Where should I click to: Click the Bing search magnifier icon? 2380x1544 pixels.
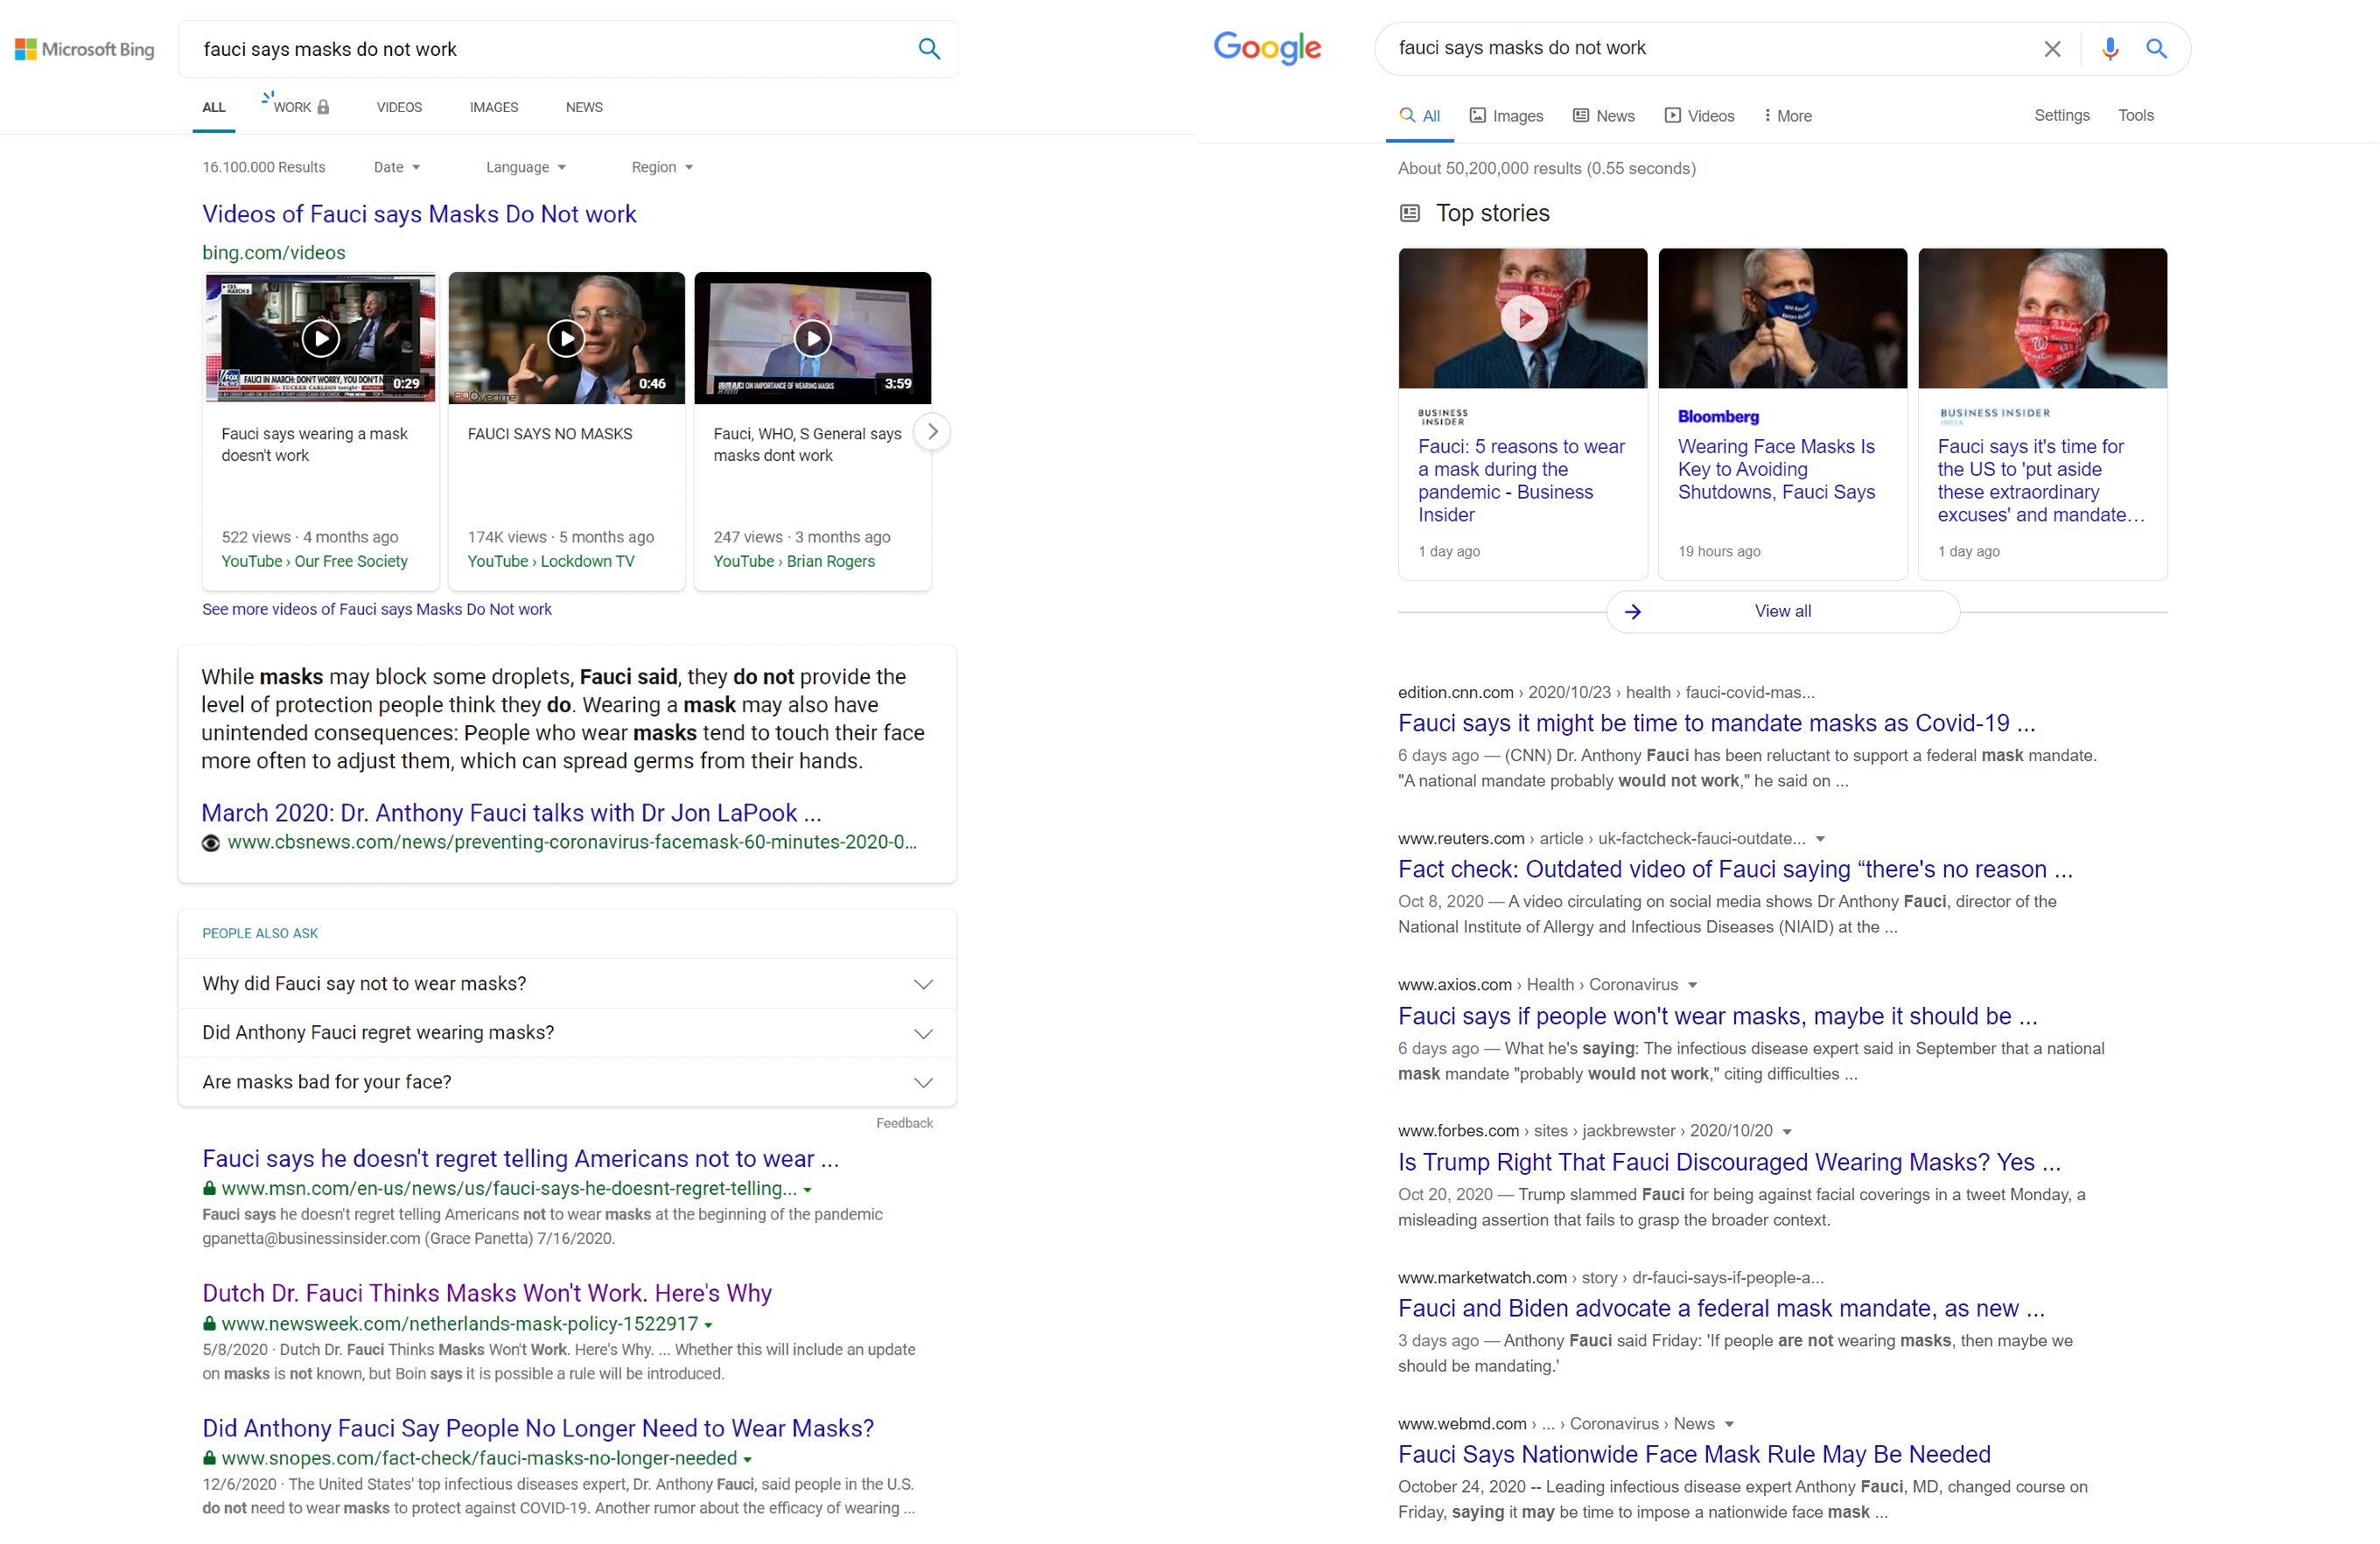pyautogui.click(x=929, y=49)
